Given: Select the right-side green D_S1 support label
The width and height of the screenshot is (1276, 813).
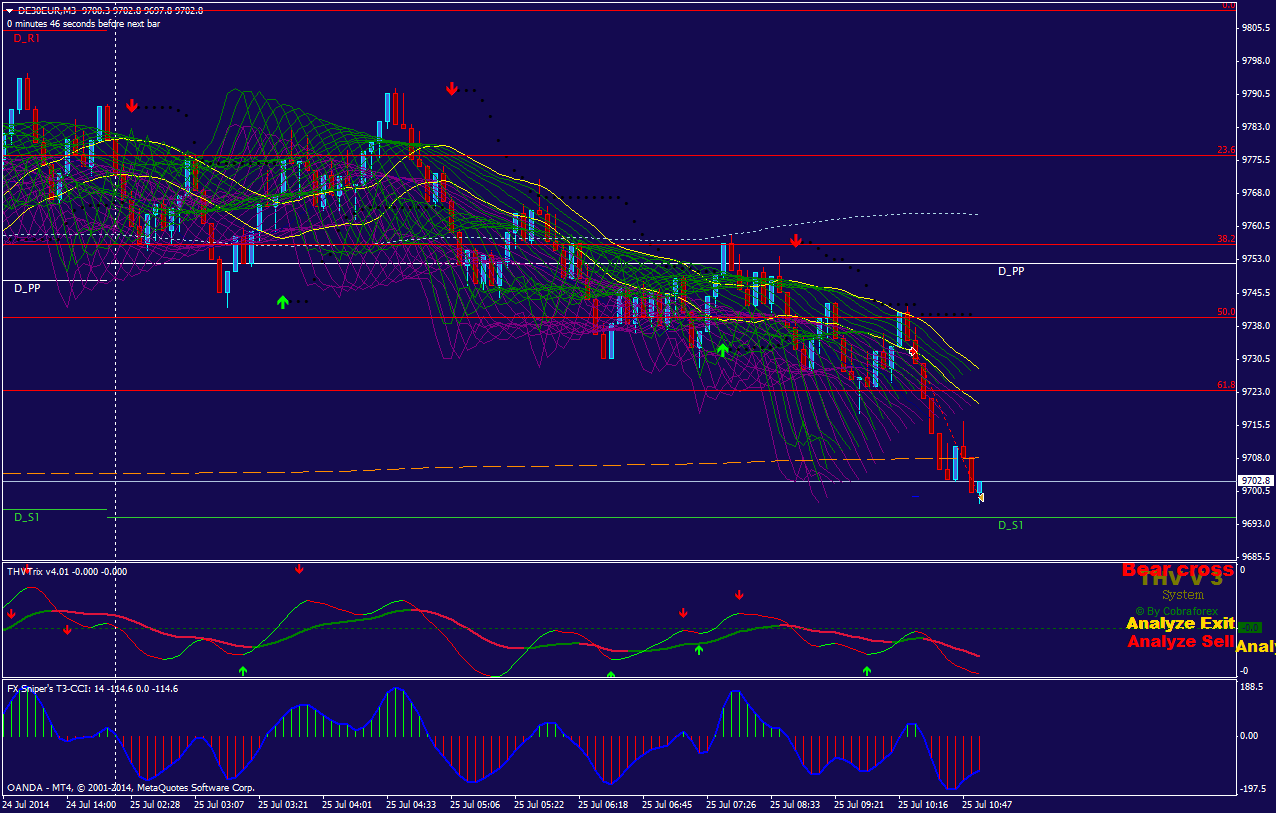Looking at the screenshot, I should click(x=1011, y=525).
